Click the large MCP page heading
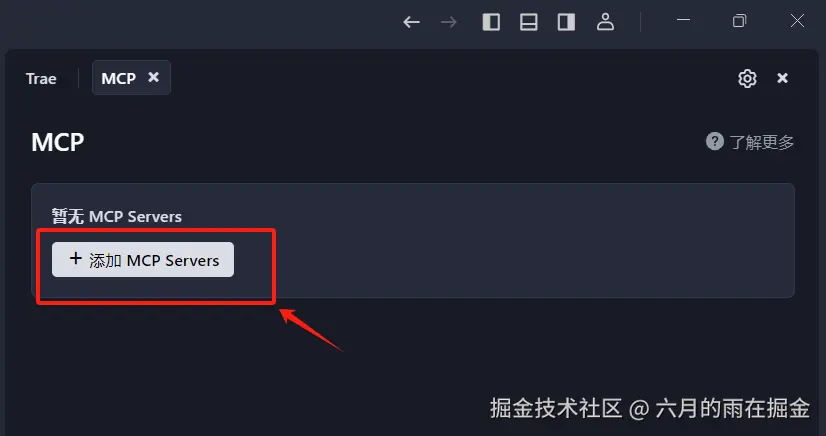 pyautogui.click(x=57, y=142)
